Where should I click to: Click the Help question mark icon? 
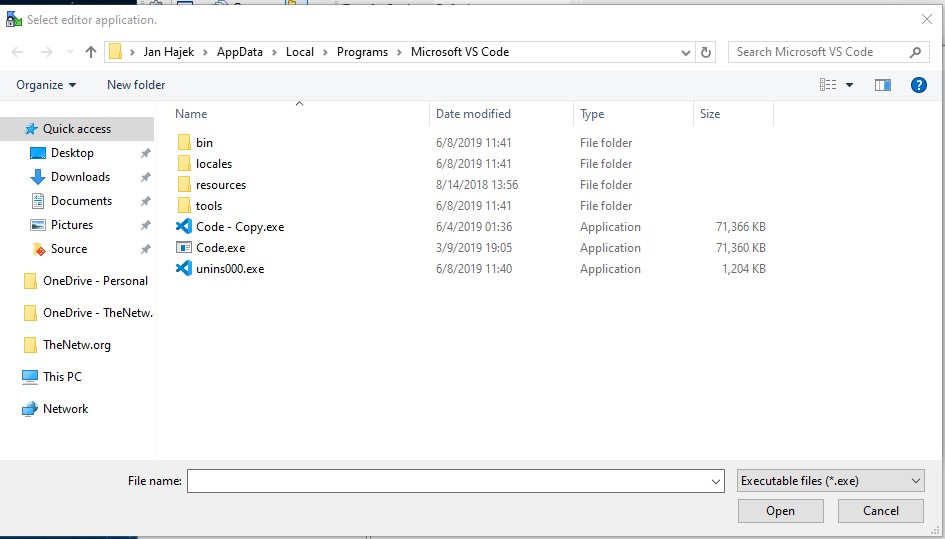click(918, 85)
